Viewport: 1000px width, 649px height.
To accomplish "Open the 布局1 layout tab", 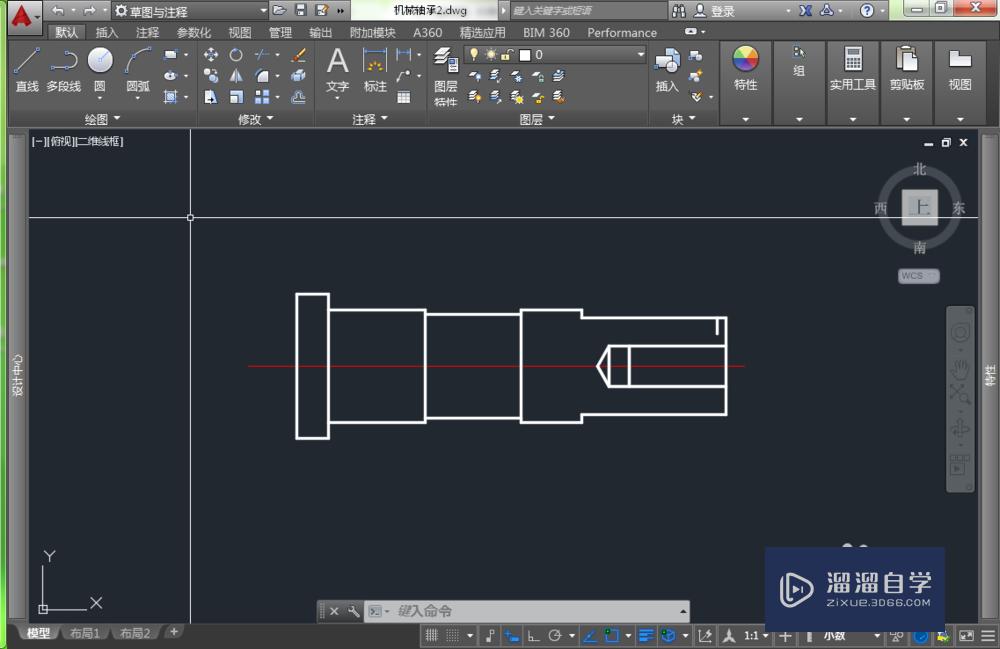I will [83, 633].
